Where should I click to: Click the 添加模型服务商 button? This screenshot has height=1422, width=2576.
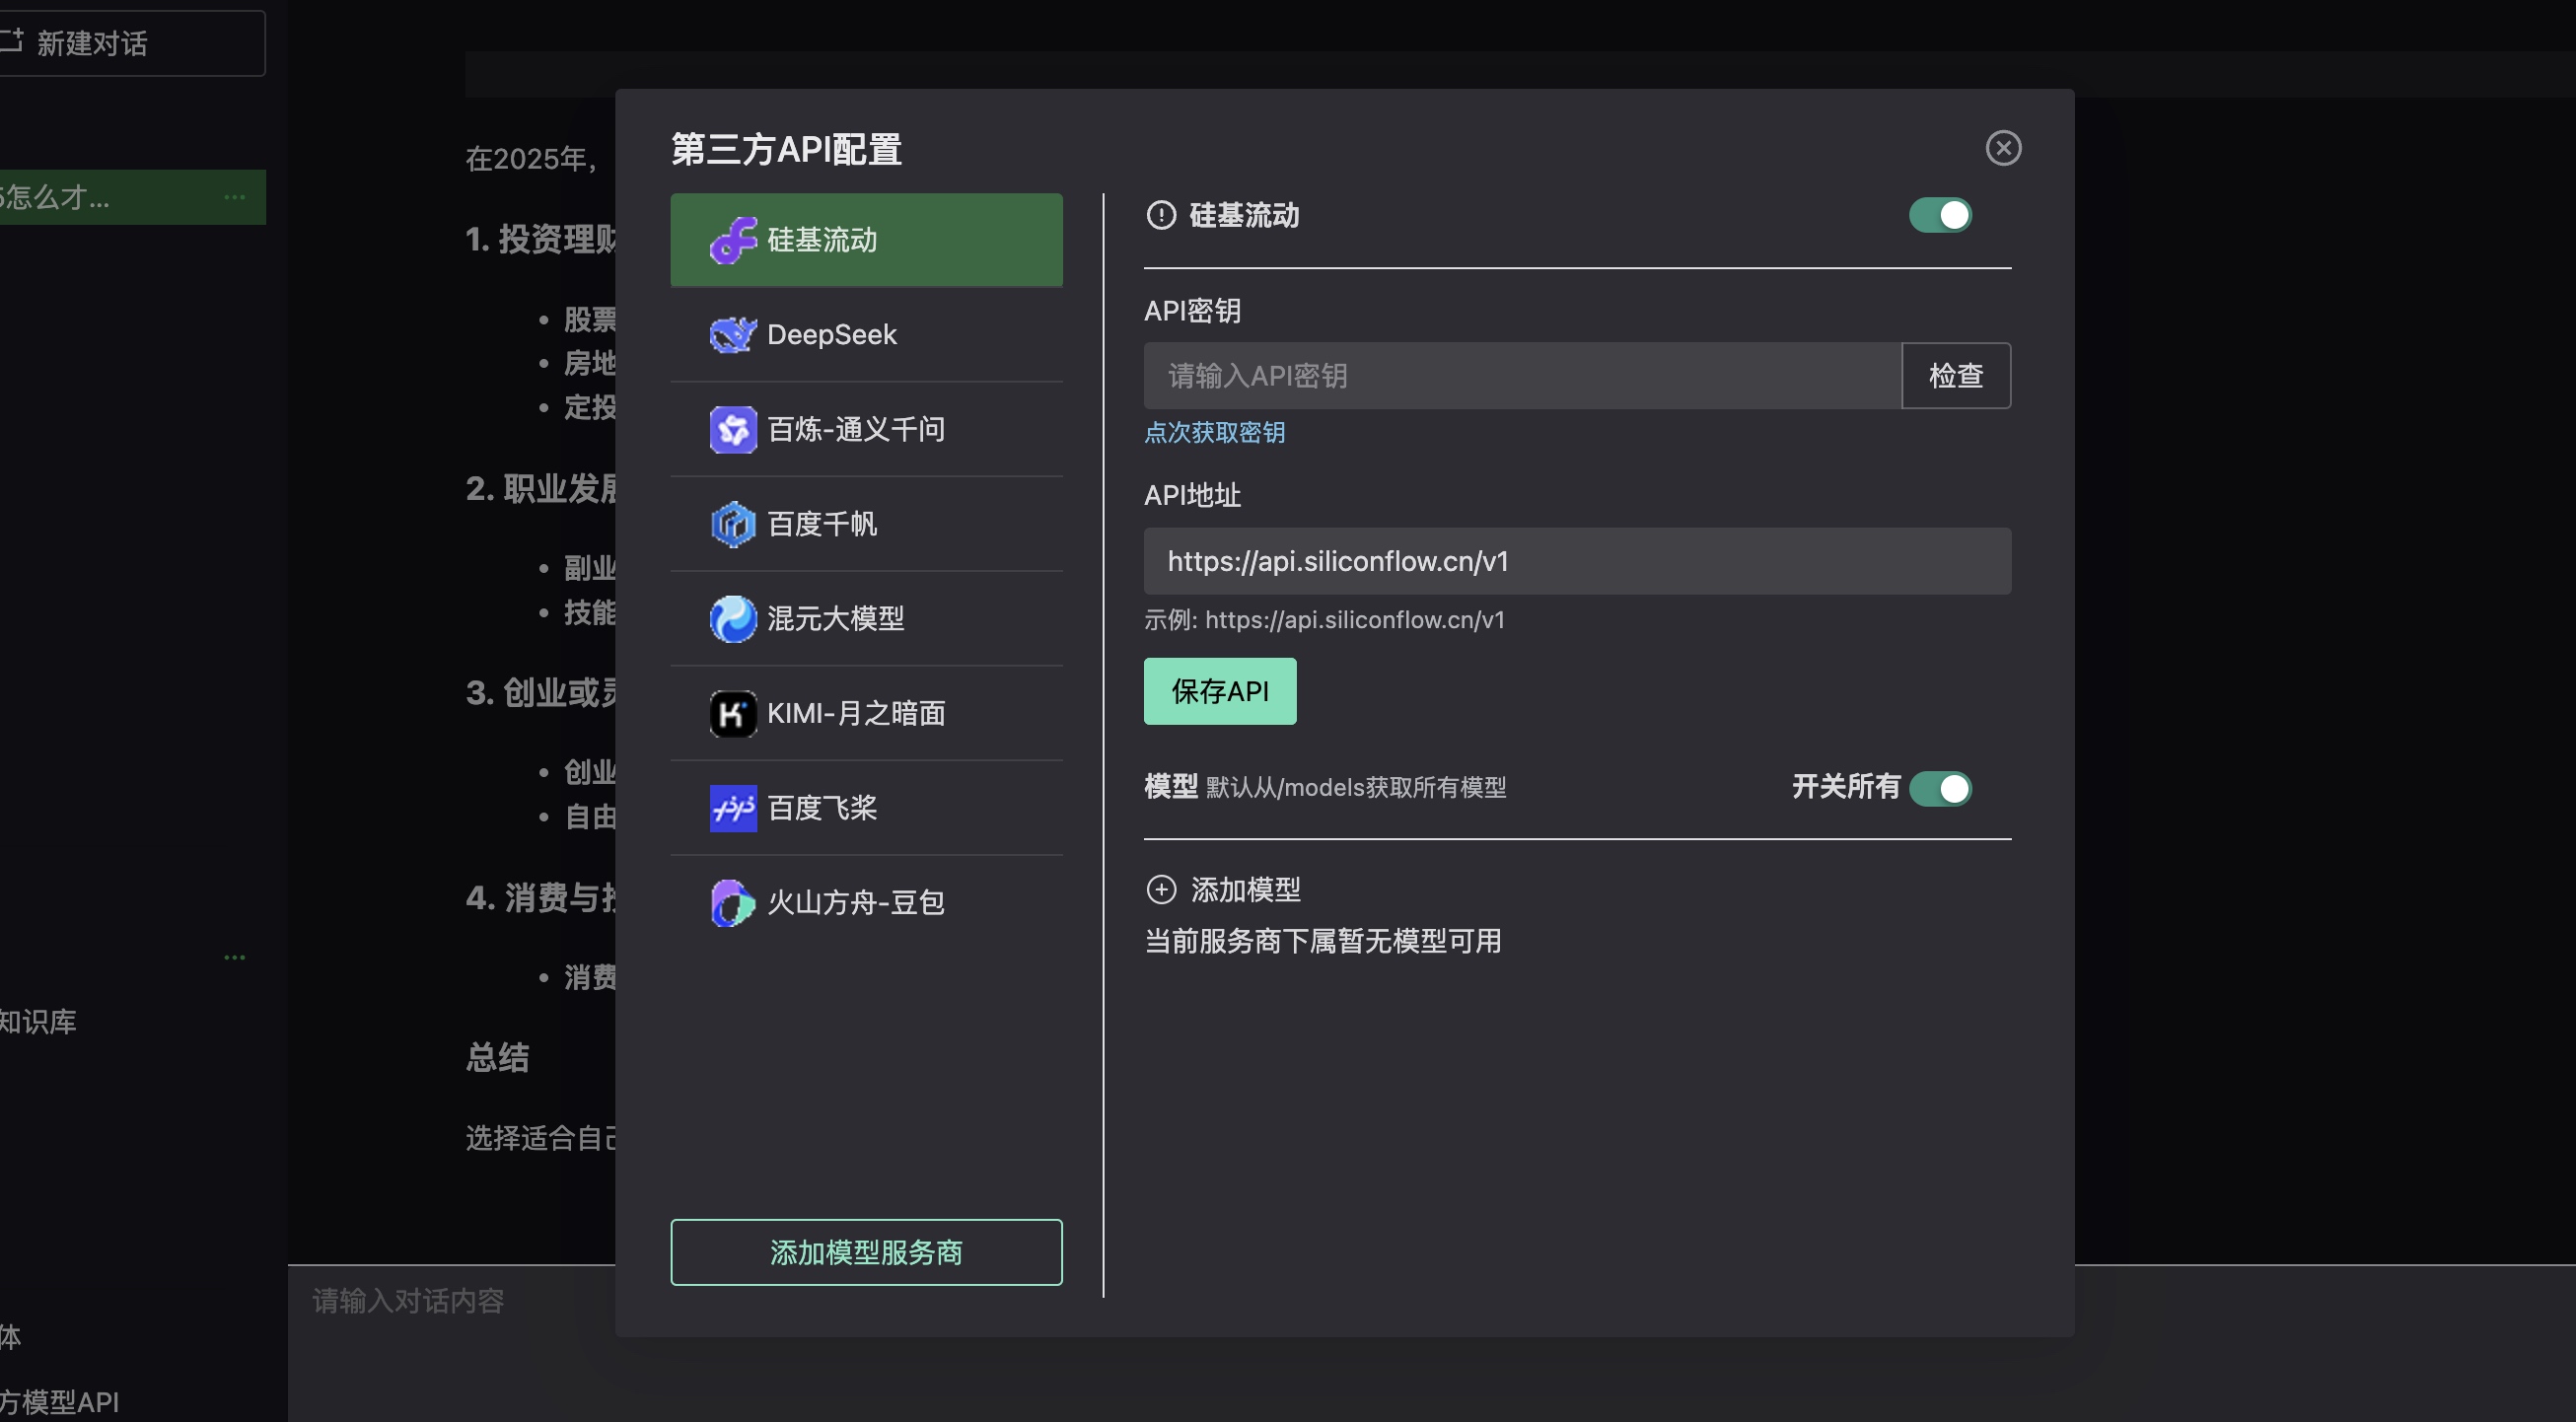pyautogui.click(x=866, y=1252)
